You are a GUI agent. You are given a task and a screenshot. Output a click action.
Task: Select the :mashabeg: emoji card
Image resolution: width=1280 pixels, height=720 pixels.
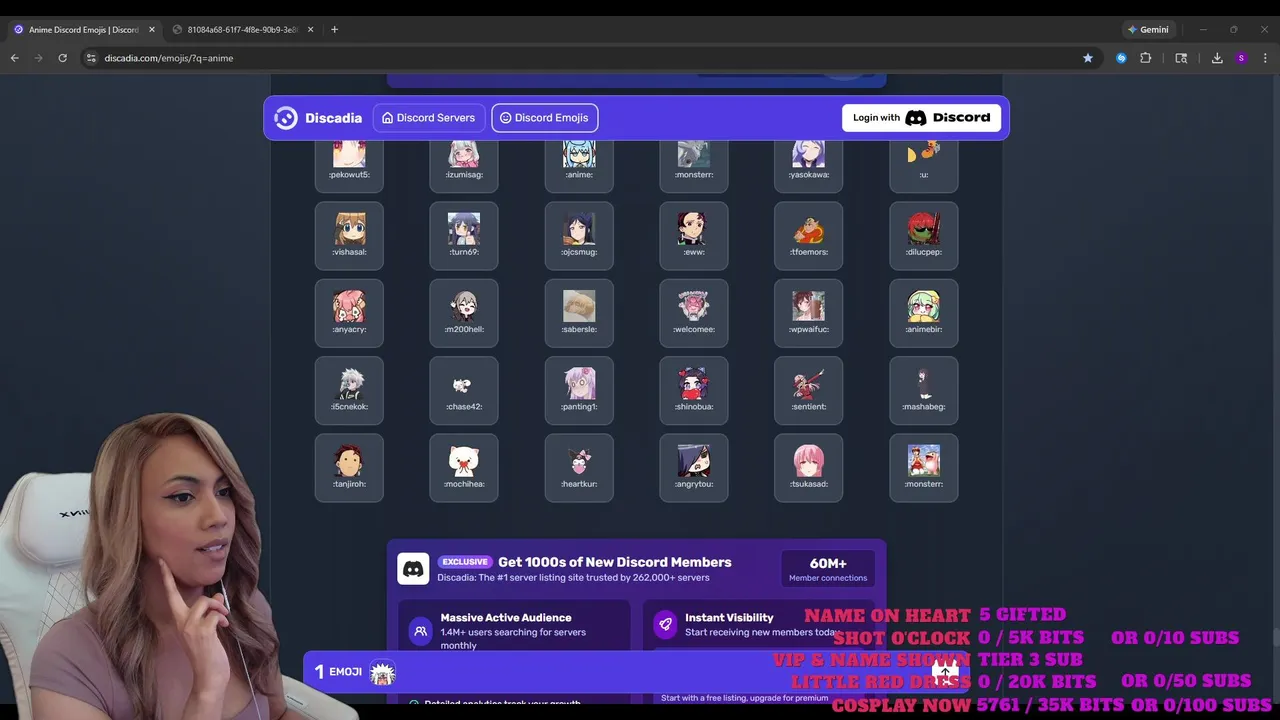click(x=924, y=390)
